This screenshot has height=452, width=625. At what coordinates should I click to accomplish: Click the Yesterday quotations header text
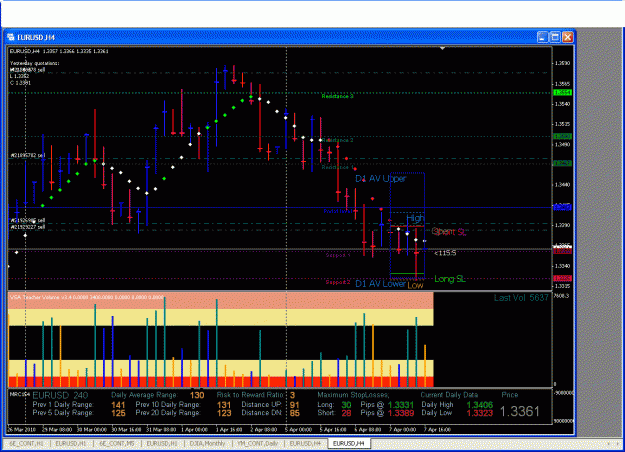[x=35, y=63]
